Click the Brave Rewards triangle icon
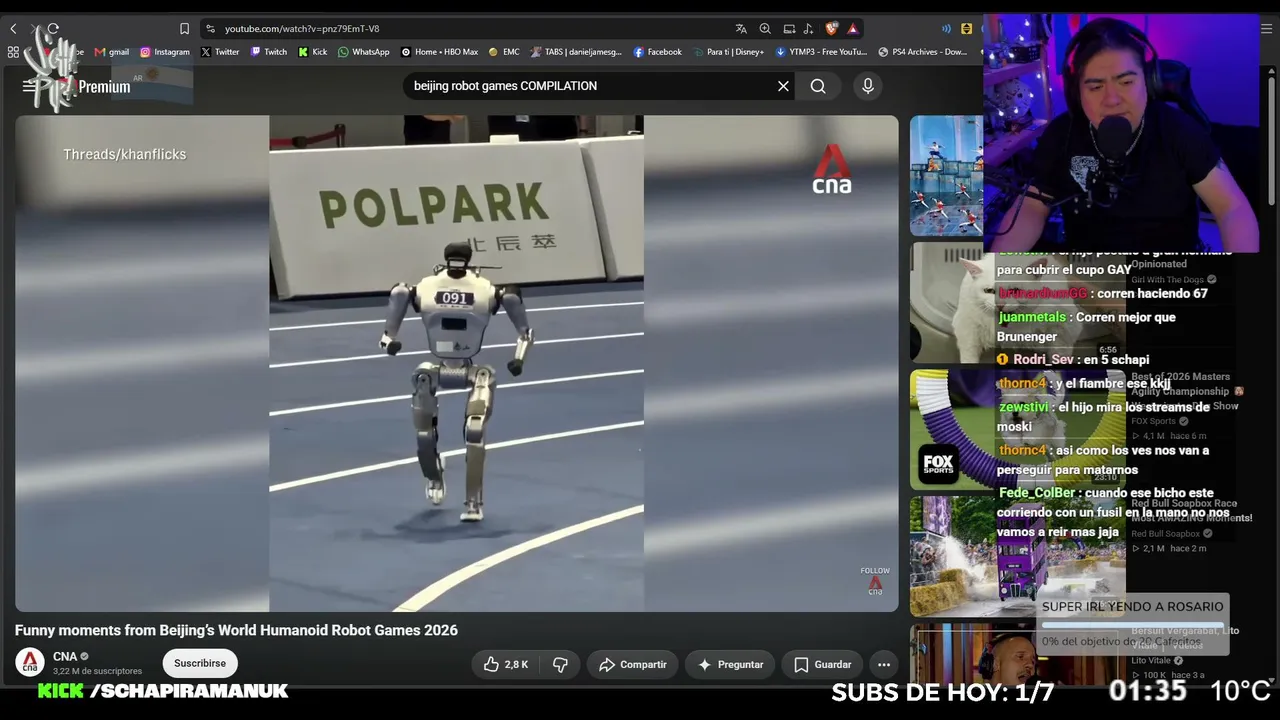Viewport: 1280px width, 720px height. pyautogui.click(x=853, y=29)
